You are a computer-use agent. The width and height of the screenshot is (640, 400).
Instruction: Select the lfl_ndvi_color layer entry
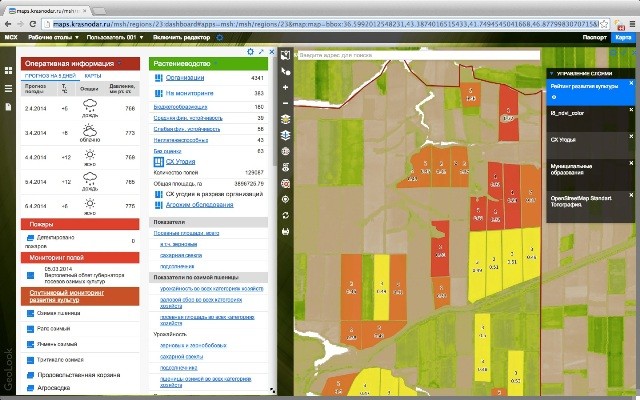tap(591, 119)
